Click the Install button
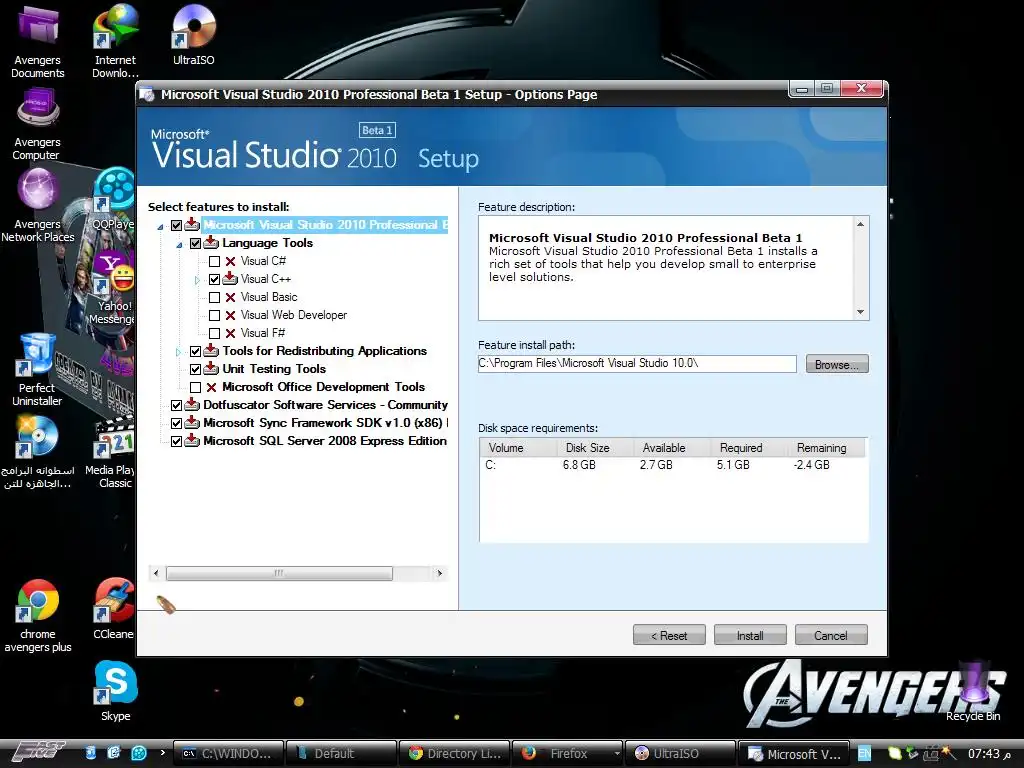 [750, 635]
